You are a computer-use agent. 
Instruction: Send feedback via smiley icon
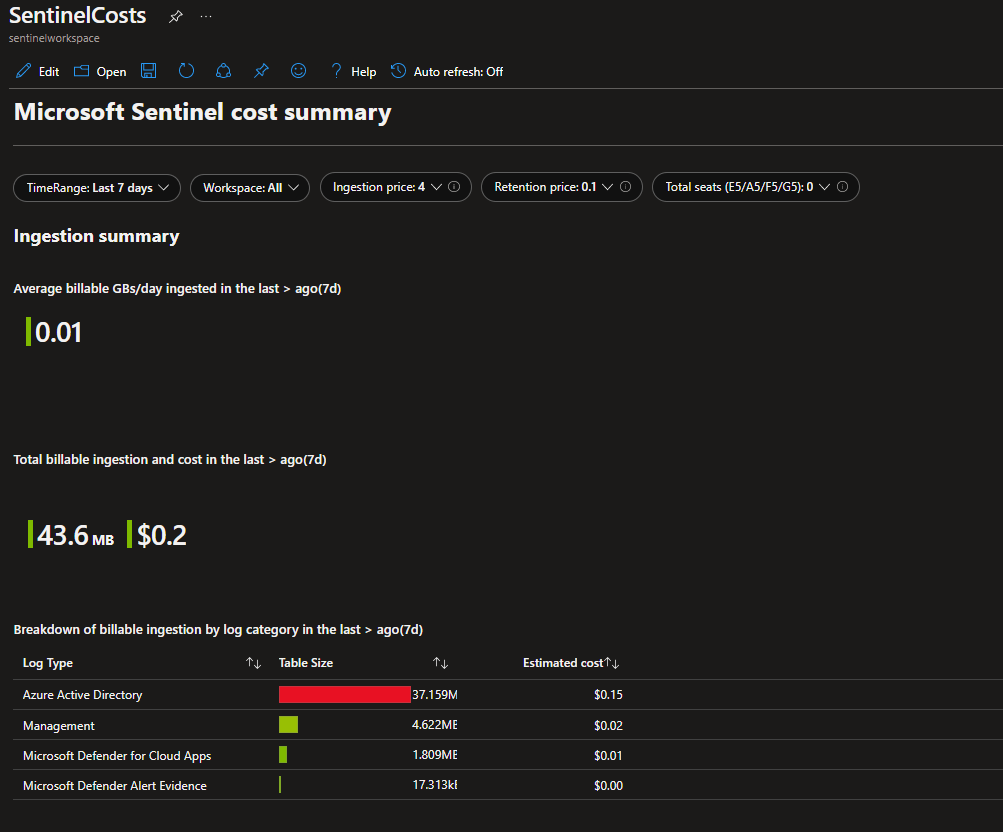point(299,71)
